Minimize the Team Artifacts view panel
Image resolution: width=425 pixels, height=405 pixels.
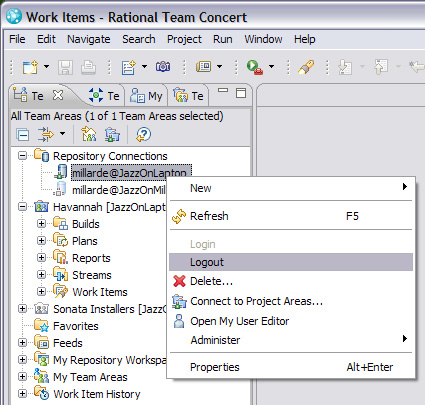pyautogui.click(x=223, y=90)
